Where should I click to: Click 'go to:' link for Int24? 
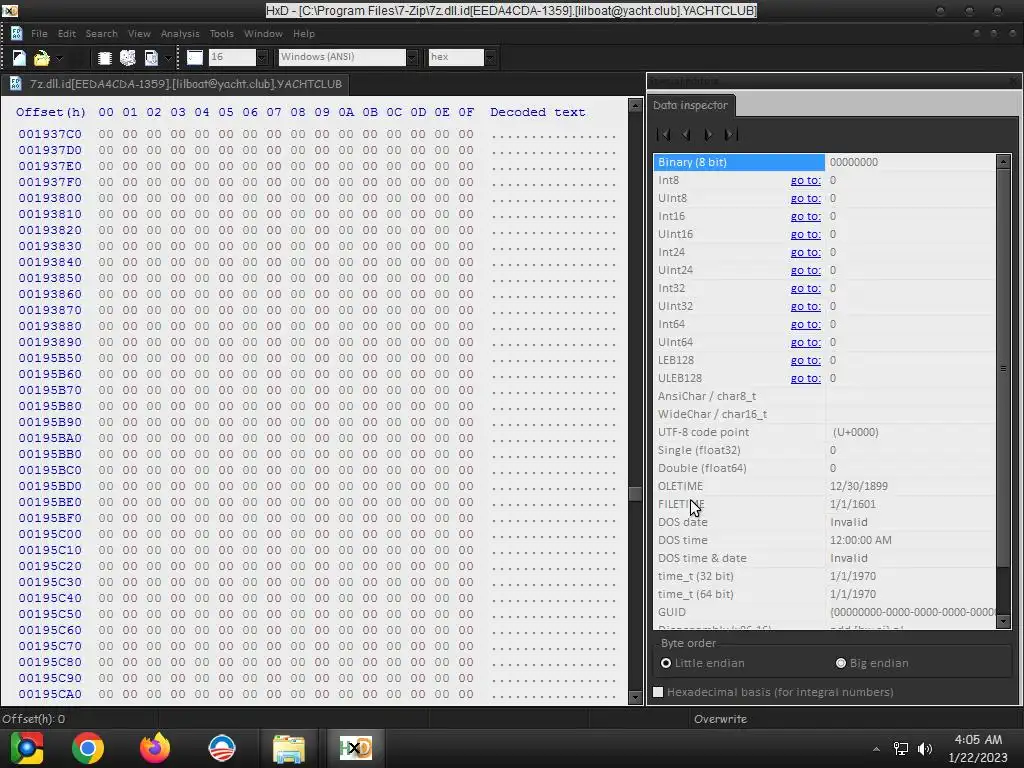805,252
